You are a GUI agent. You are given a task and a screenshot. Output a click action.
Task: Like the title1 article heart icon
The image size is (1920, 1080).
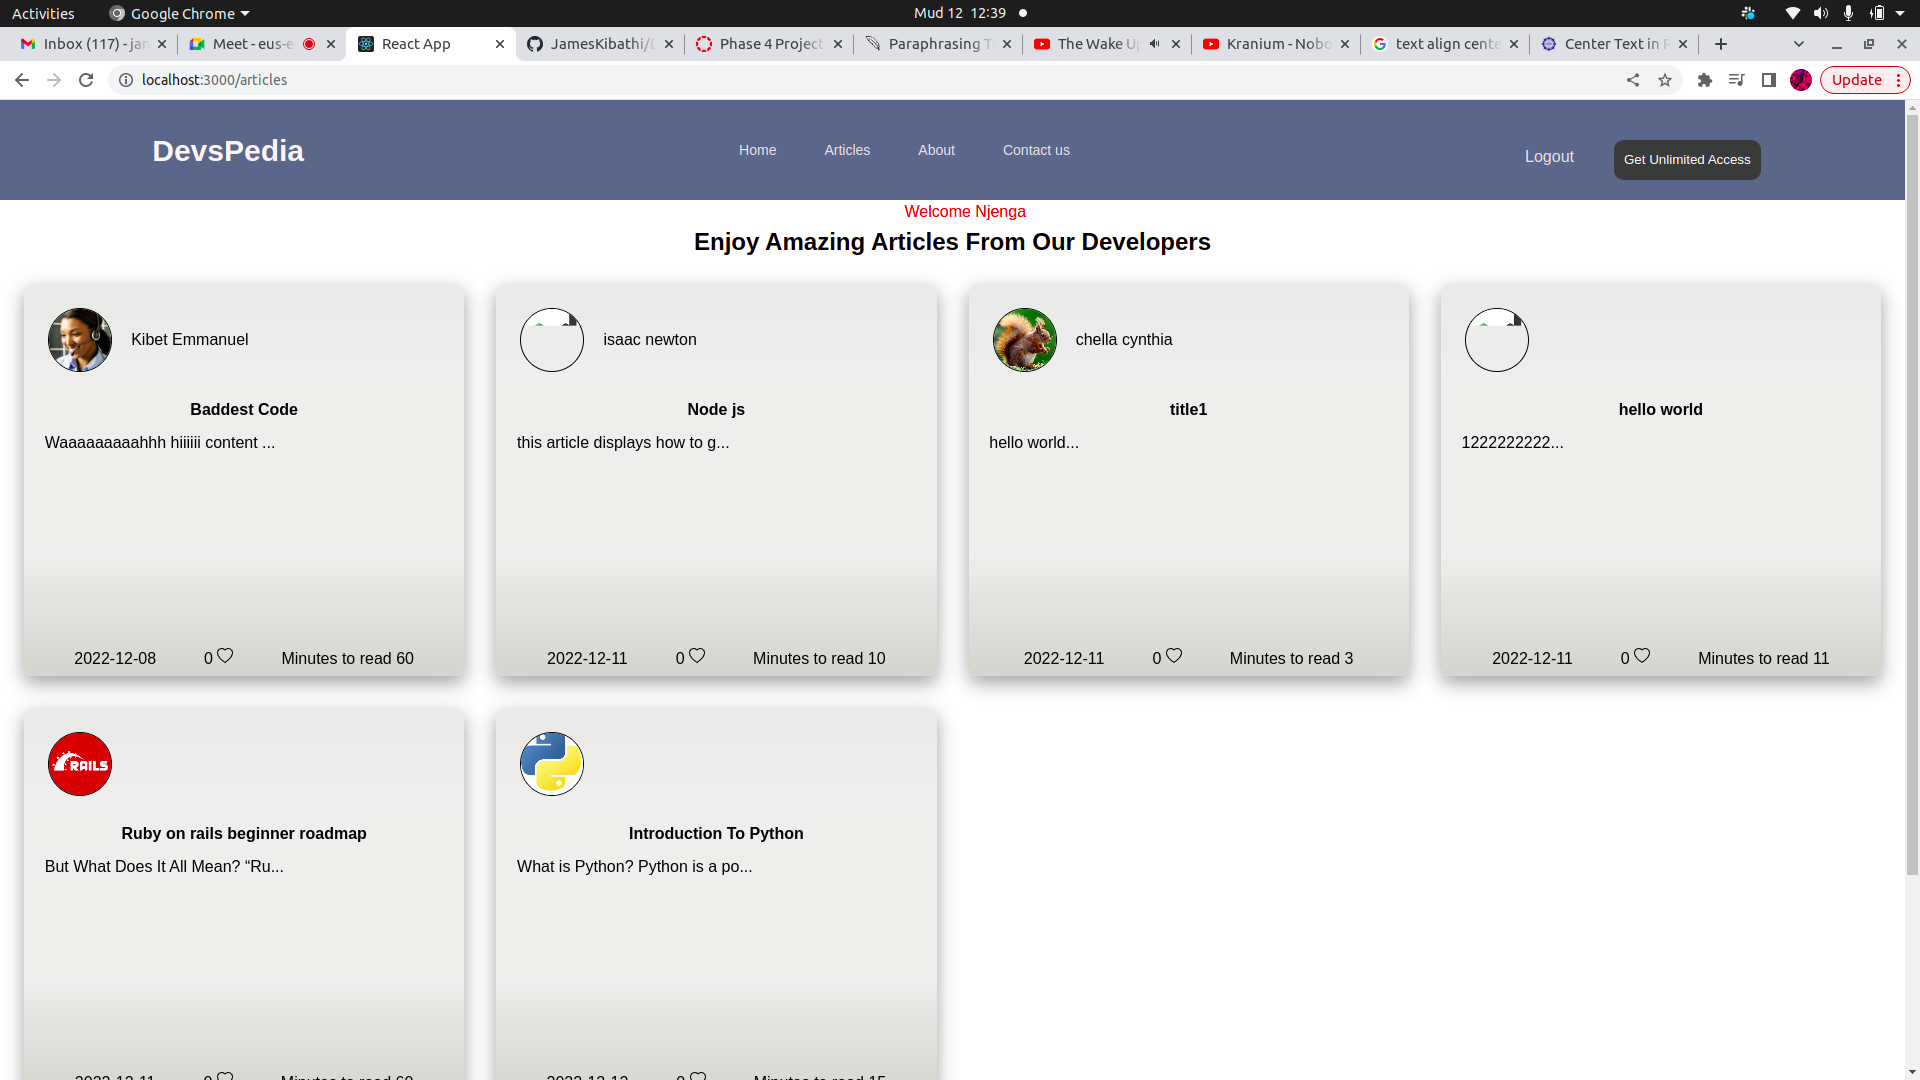pos(1174,656)
